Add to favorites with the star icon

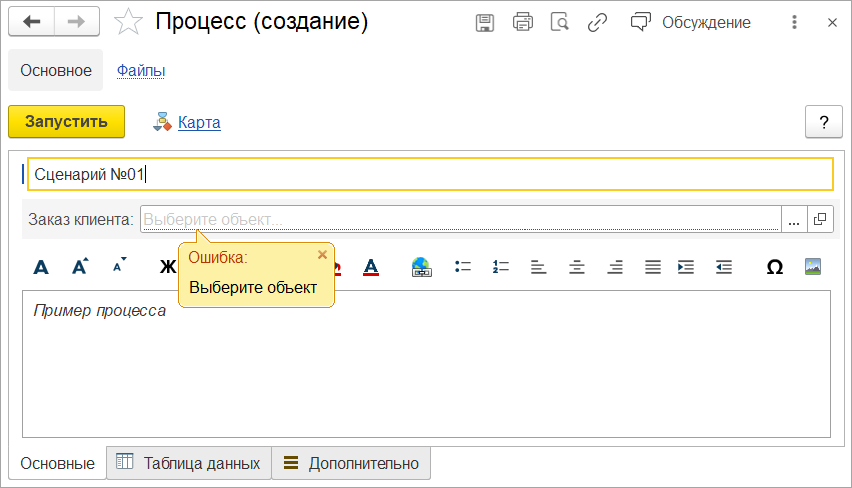[129, 22]
